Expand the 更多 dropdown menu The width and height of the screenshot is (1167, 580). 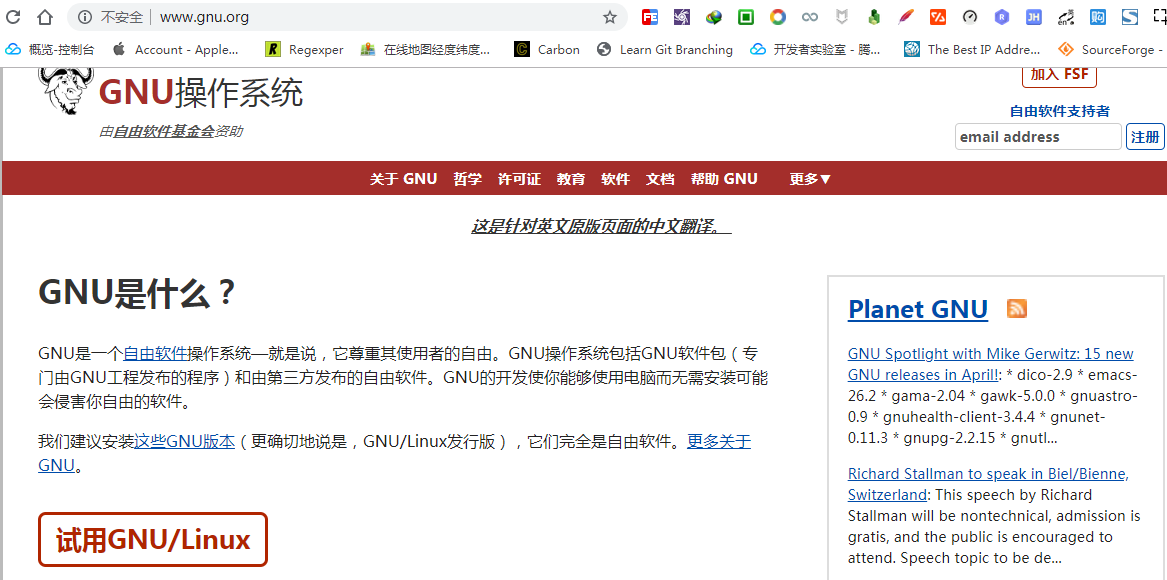coord(810,179)
